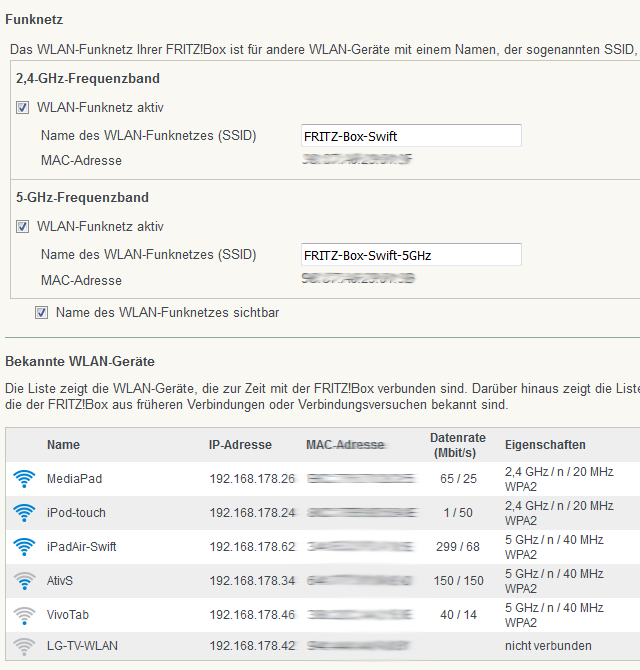Select the AtivS device name

pyautogui.click(x=60, y=581)
